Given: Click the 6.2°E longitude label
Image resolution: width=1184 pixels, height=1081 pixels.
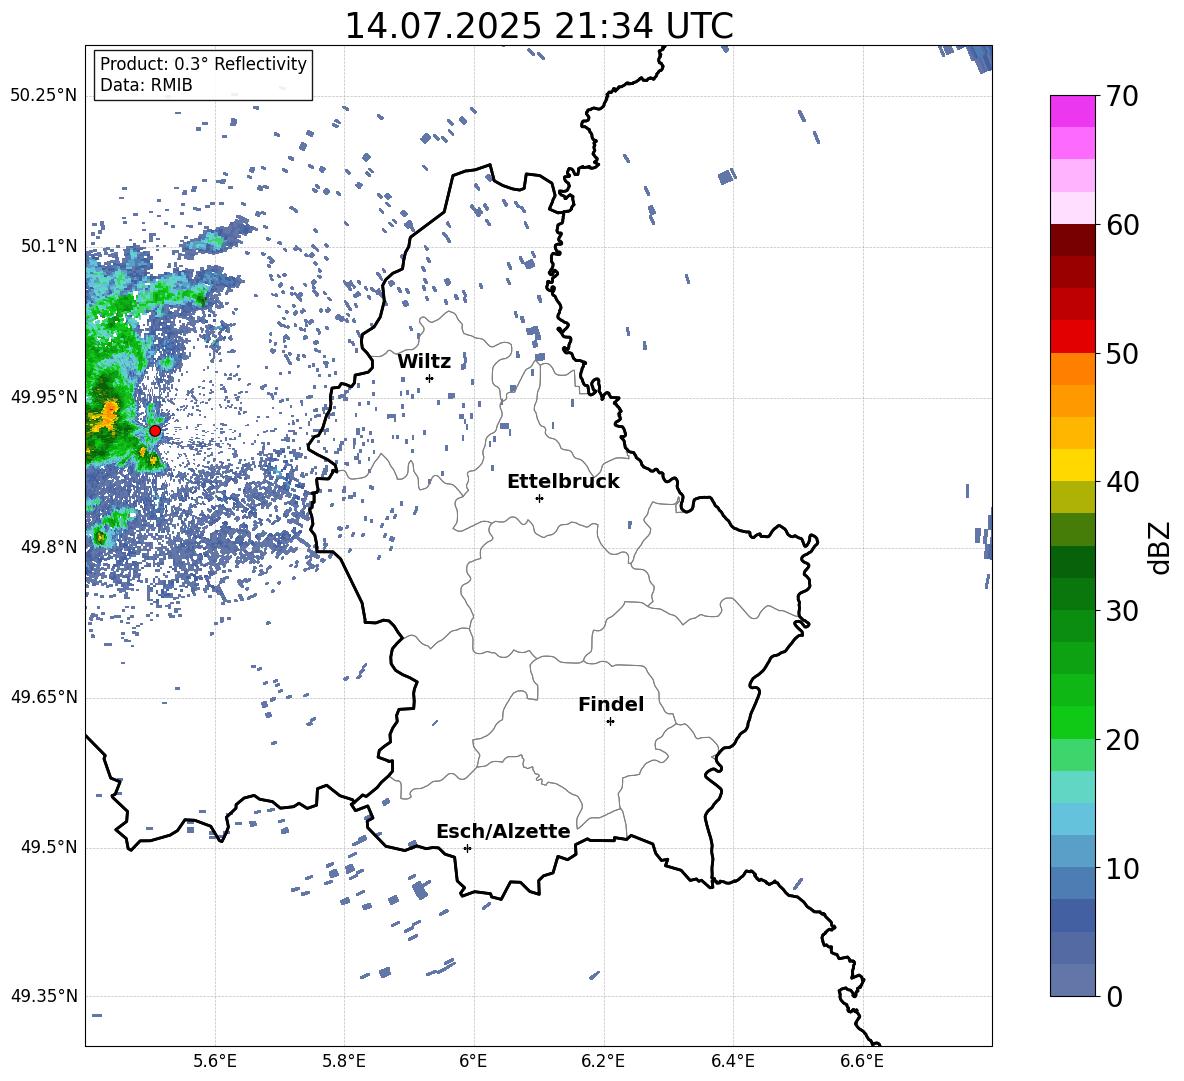Looking at the screenshot, I should (x=603, y=1061).
